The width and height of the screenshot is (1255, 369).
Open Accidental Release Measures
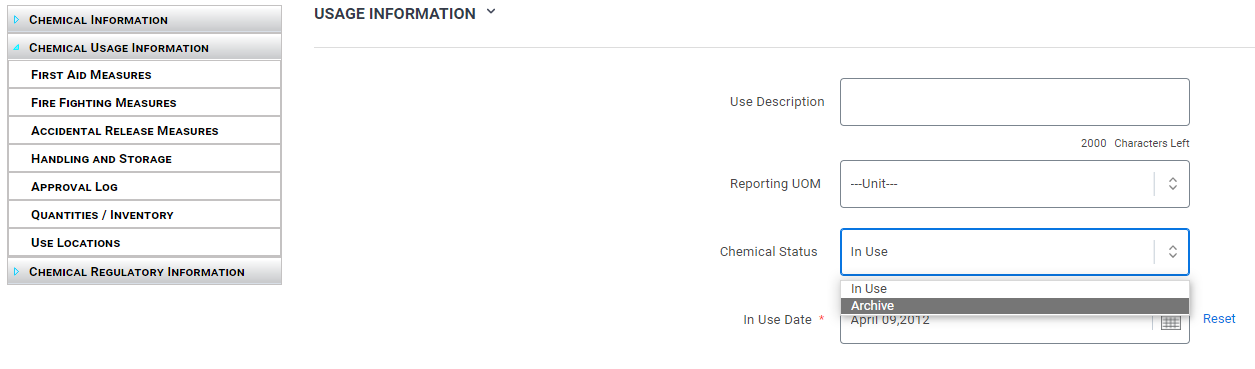point(144,131)
